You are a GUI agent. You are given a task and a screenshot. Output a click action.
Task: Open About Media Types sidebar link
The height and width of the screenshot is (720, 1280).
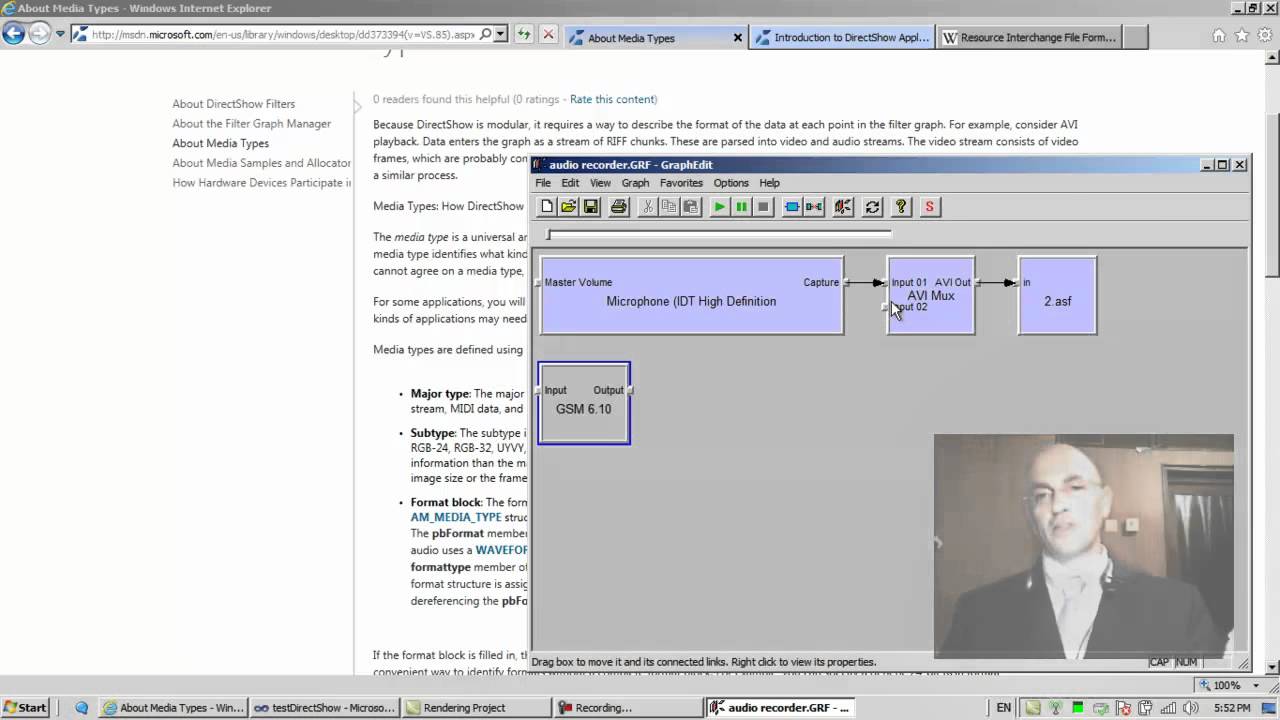[220, 143]
